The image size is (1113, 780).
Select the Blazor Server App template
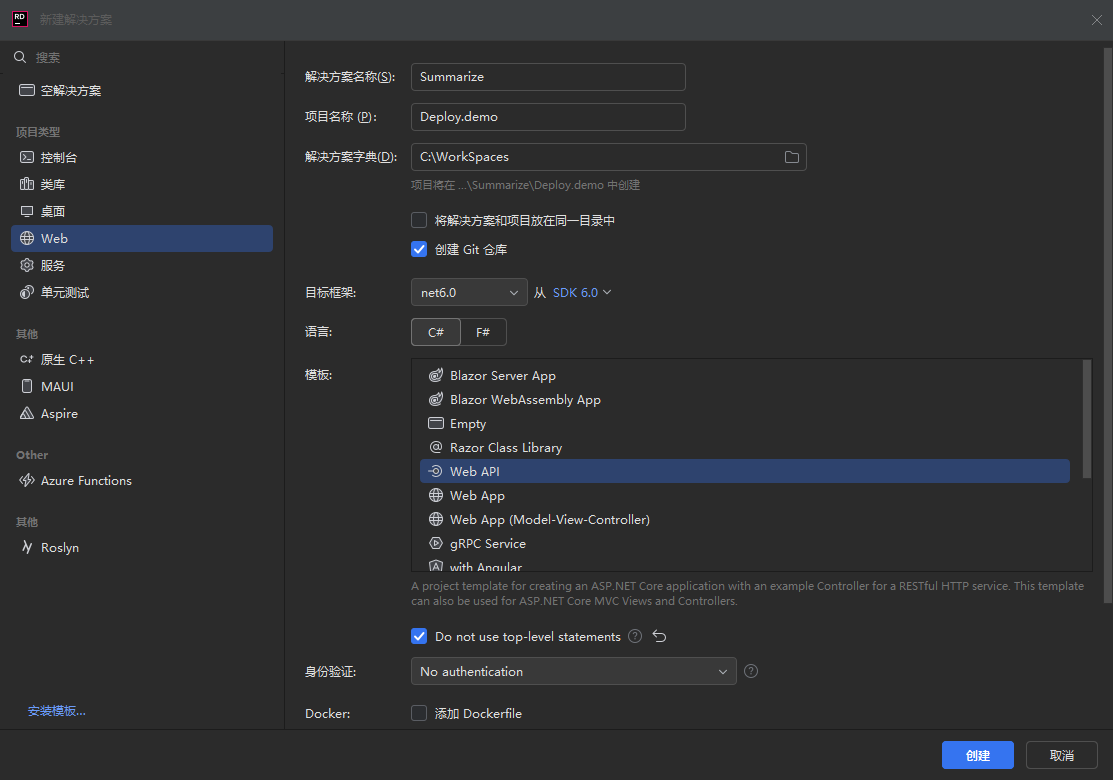point(502,376)
